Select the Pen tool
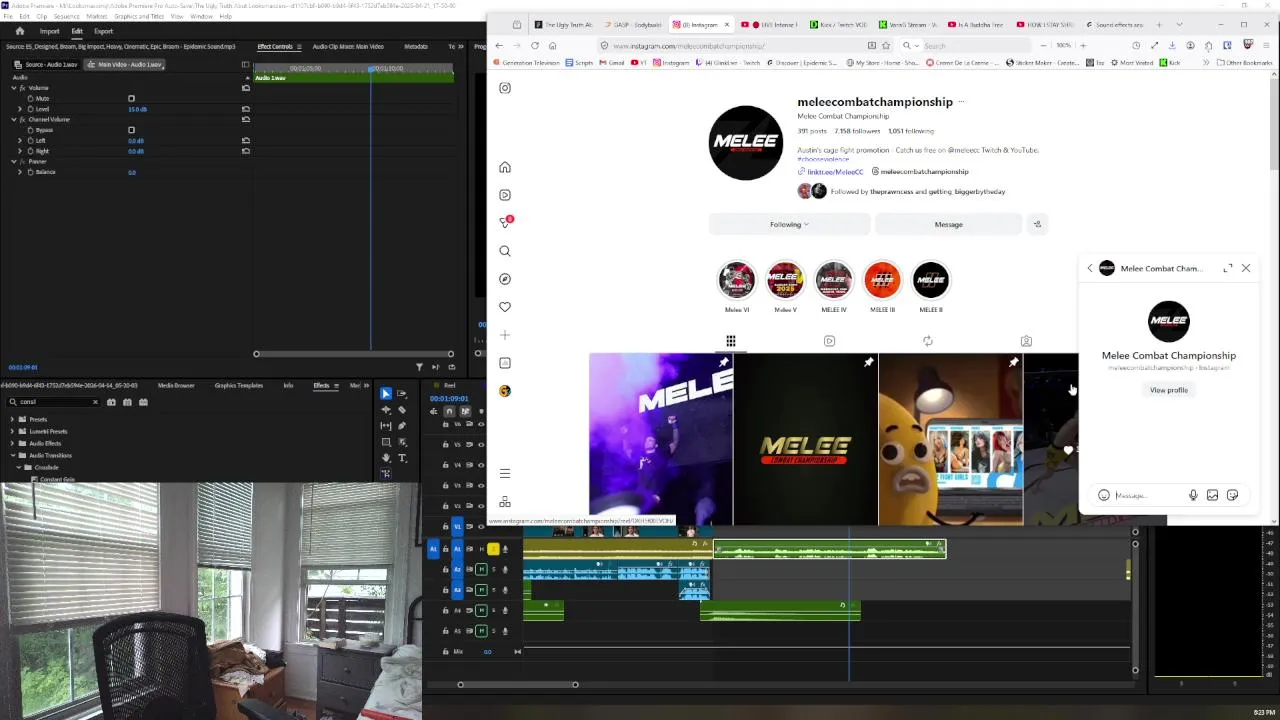Viewport: 1280px width, 720px height. 402,426
